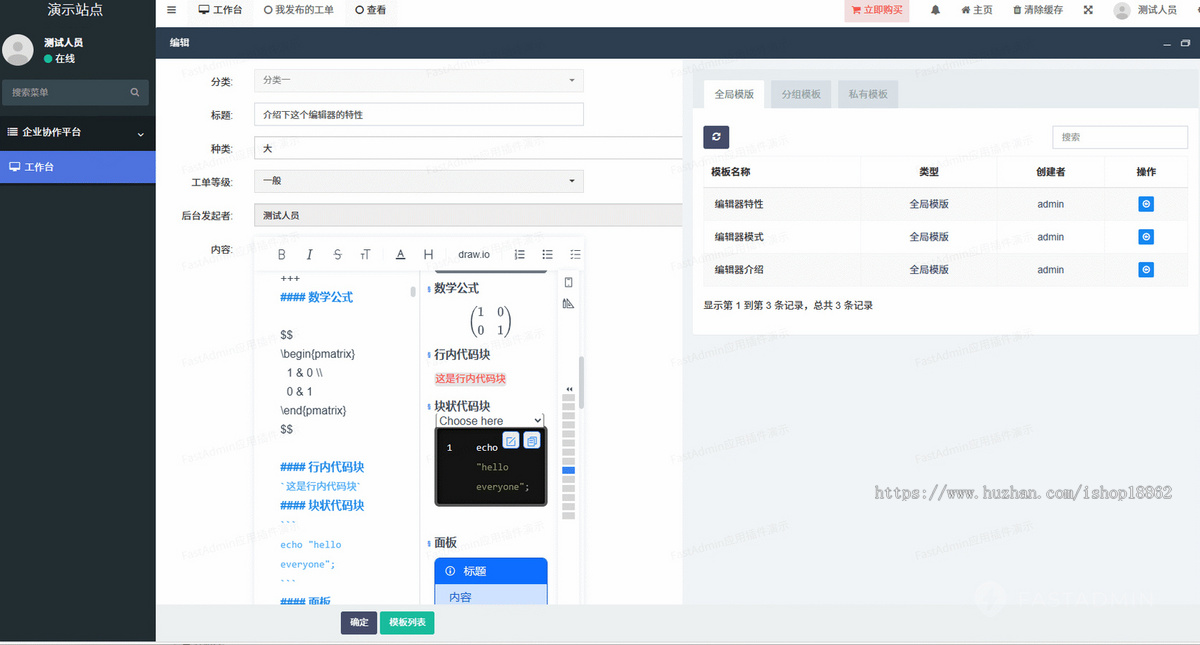Image resolution: width=1200 pixels, height=645 pixels.
Task: Expand the 企业协作平台 menu
Action: (x=78, y=132)
